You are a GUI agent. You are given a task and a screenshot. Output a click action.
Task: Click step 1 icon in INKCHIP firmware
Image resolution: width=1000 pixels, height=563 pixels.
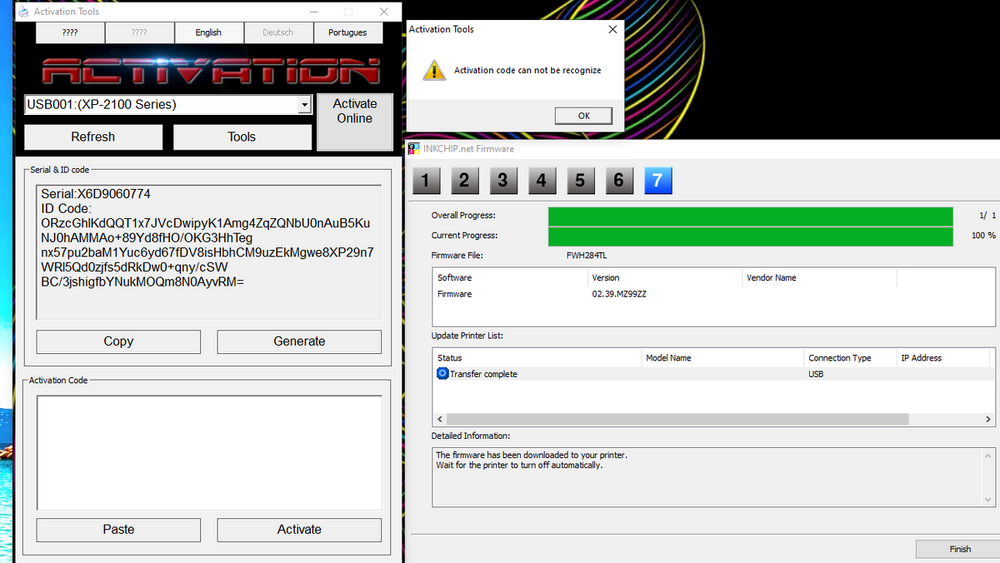(426, 180)
